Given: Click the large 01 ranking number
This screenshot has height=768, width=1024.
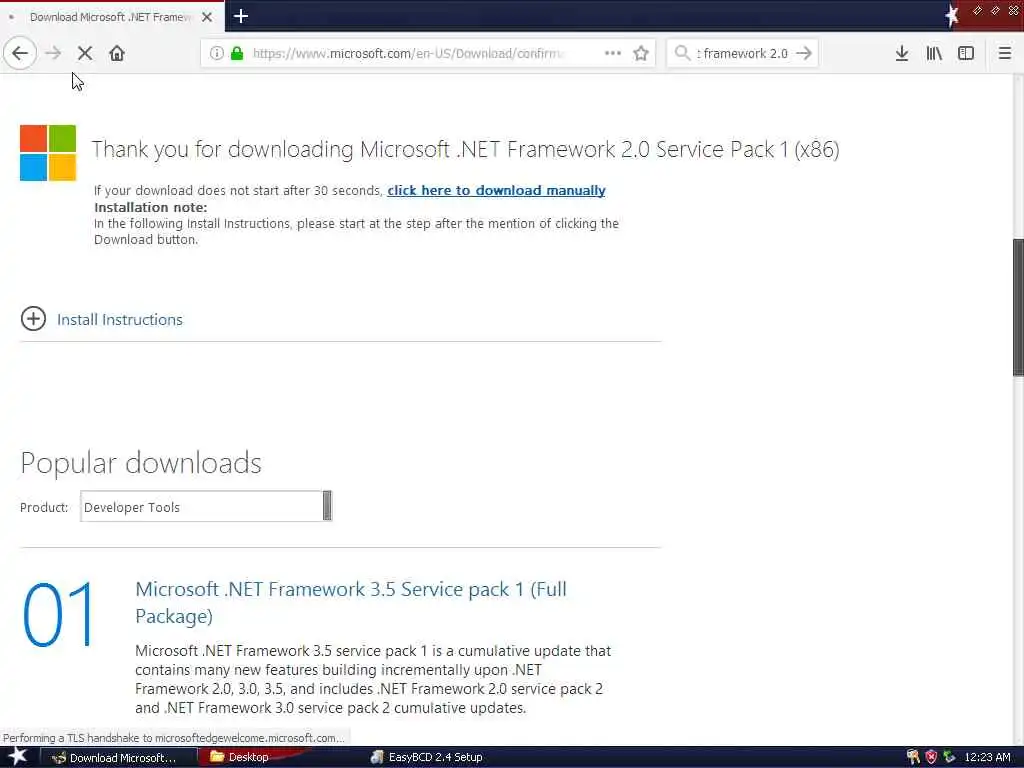Looking at the screenshot, I should (59, 615).
